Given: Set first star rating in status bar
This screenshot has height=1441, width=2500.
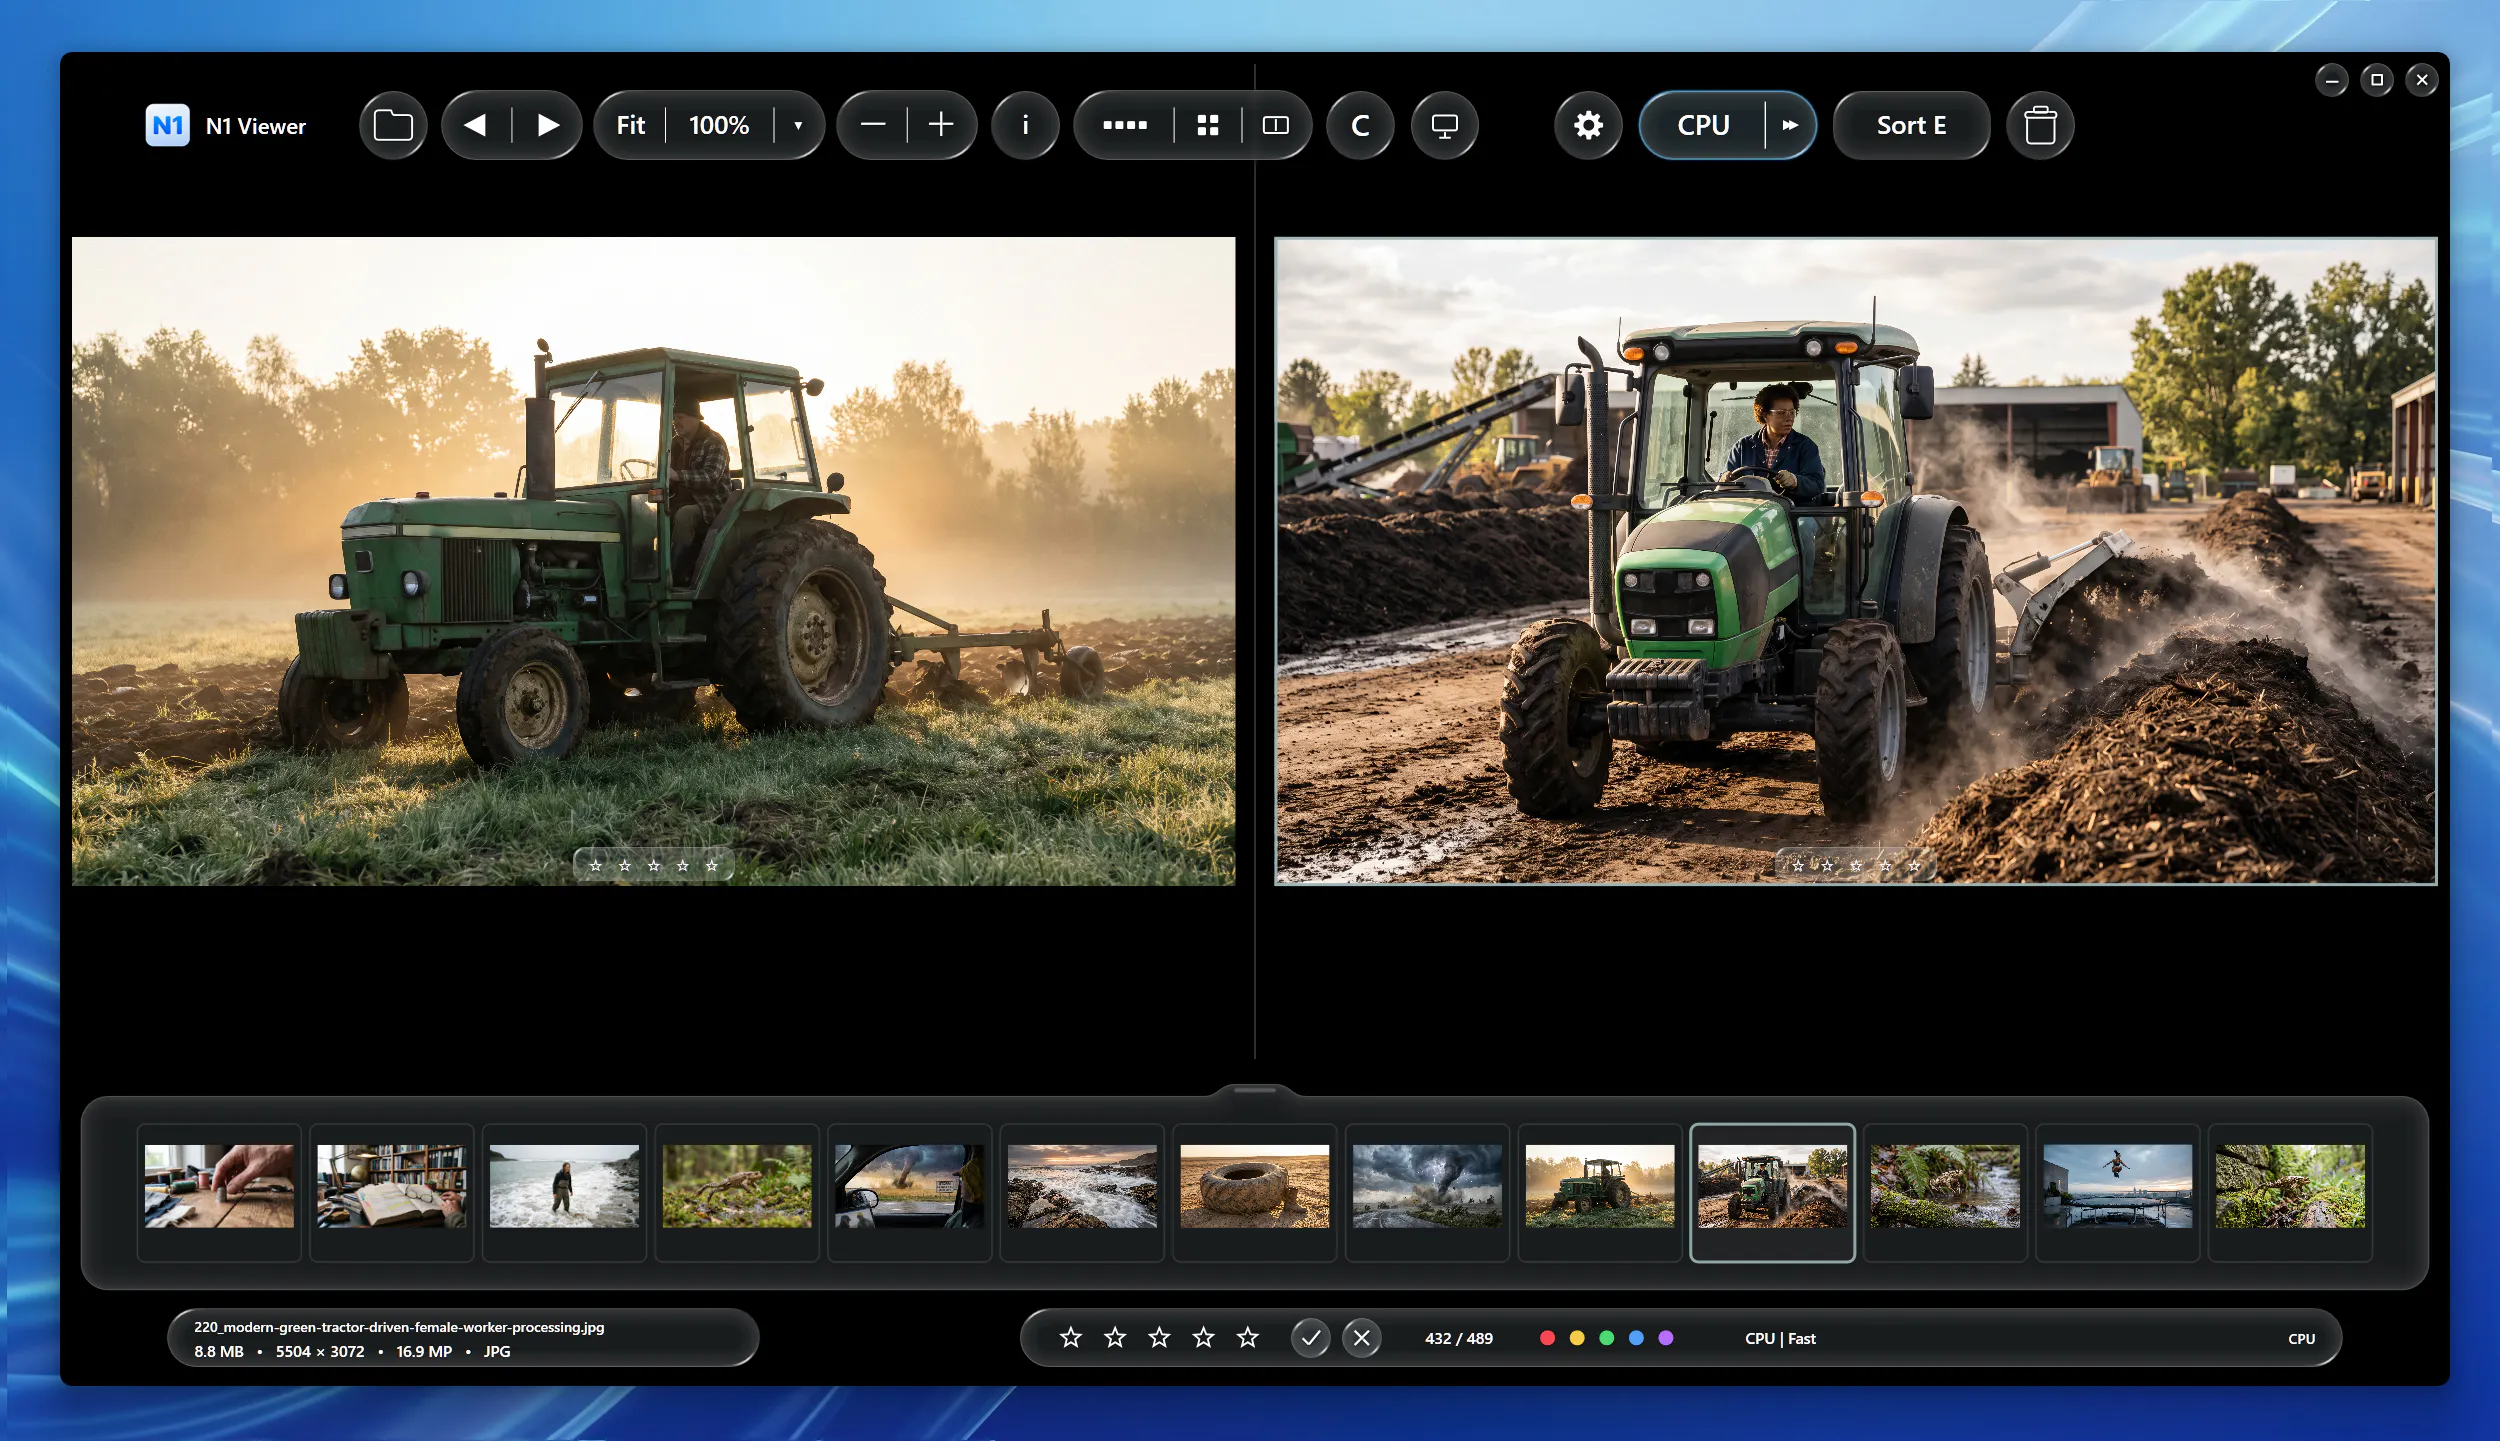Looking at the screenshot, I should [x=1071, y=1337].
